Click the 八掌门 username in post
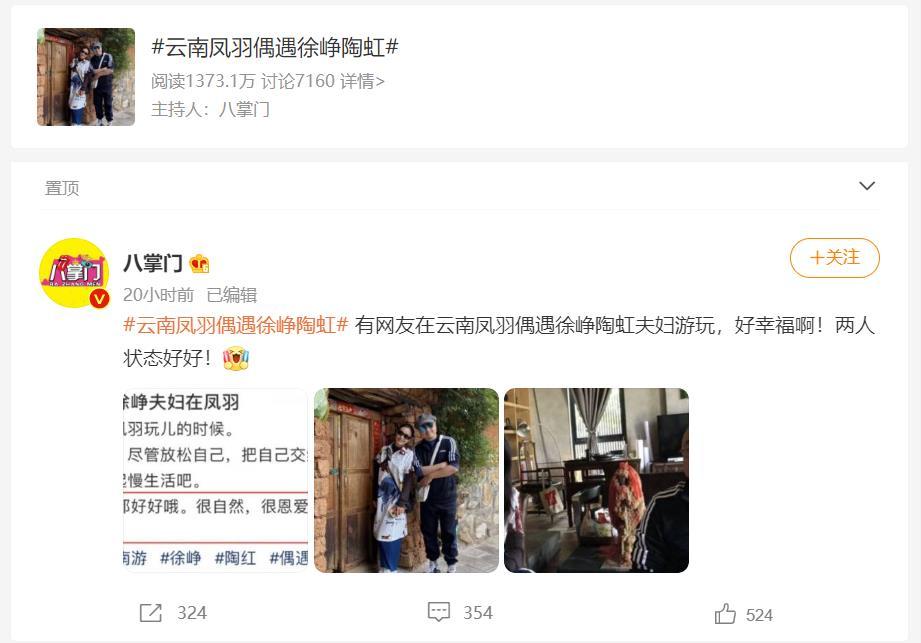This screenshot has height=643, width=921. pyautogui.click(x=153, y=264)
